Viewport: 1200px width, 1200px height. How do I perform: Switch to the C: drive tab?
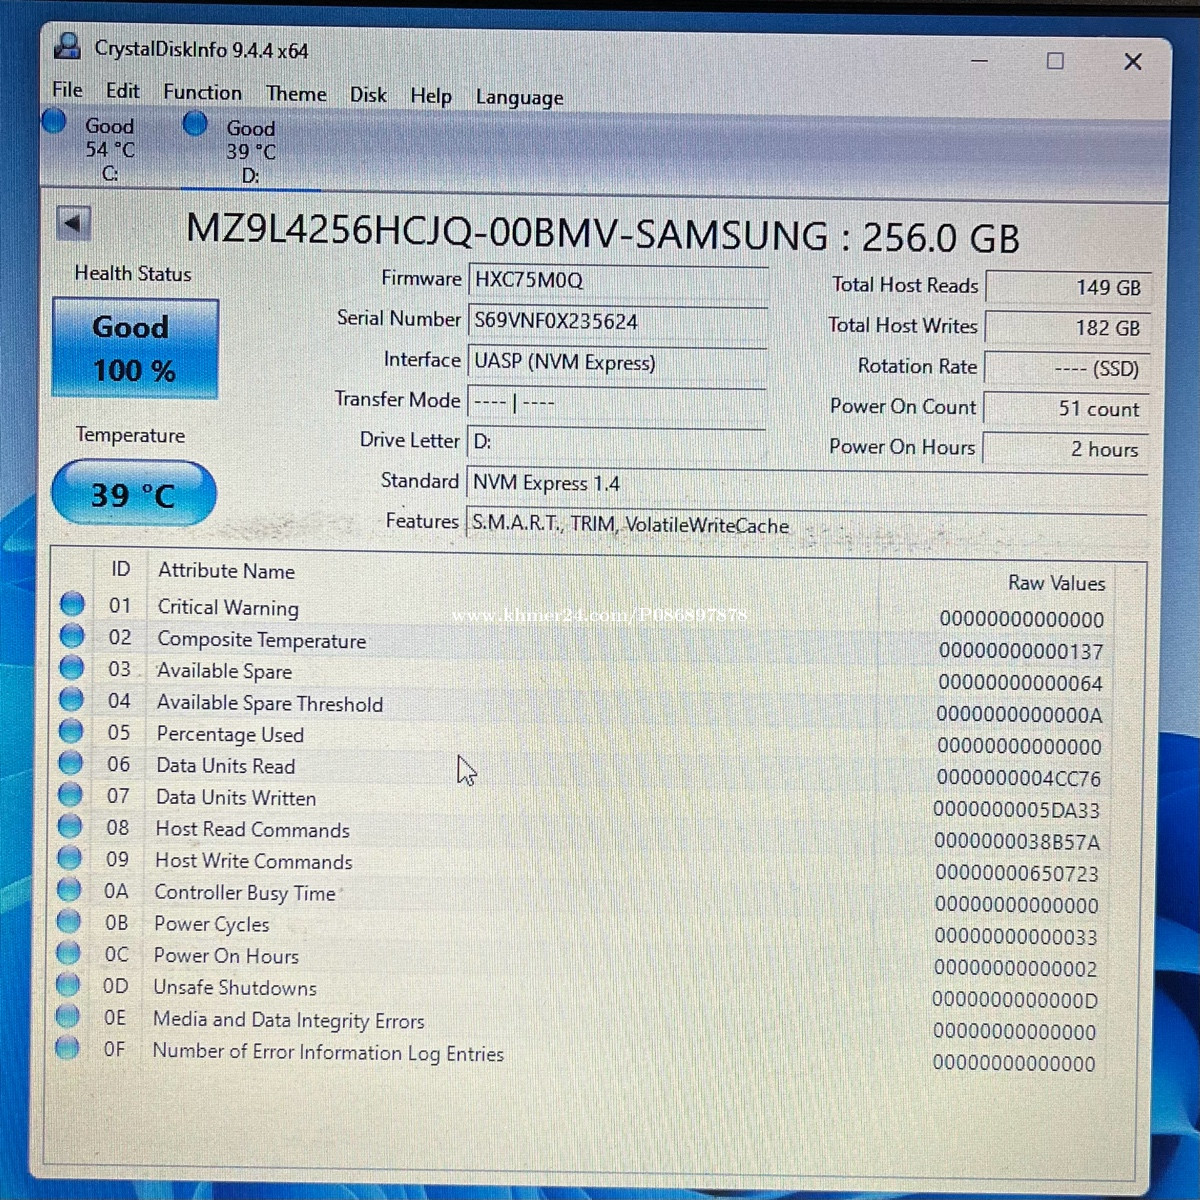[108, 148]
